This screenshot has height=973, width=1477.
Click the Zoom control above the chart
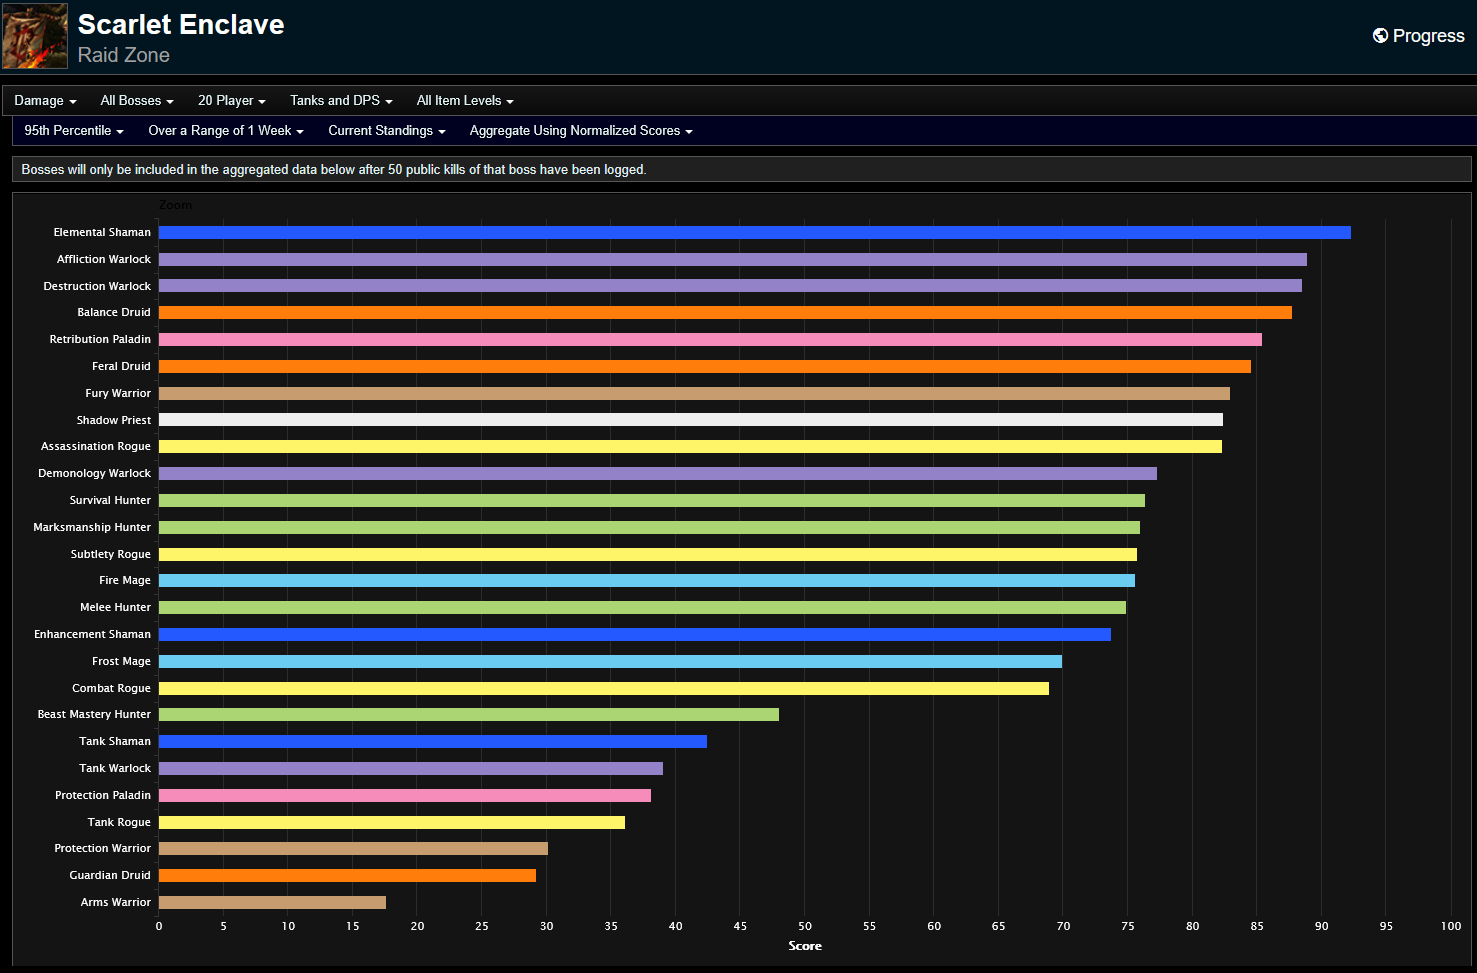[x=176, y=205]
